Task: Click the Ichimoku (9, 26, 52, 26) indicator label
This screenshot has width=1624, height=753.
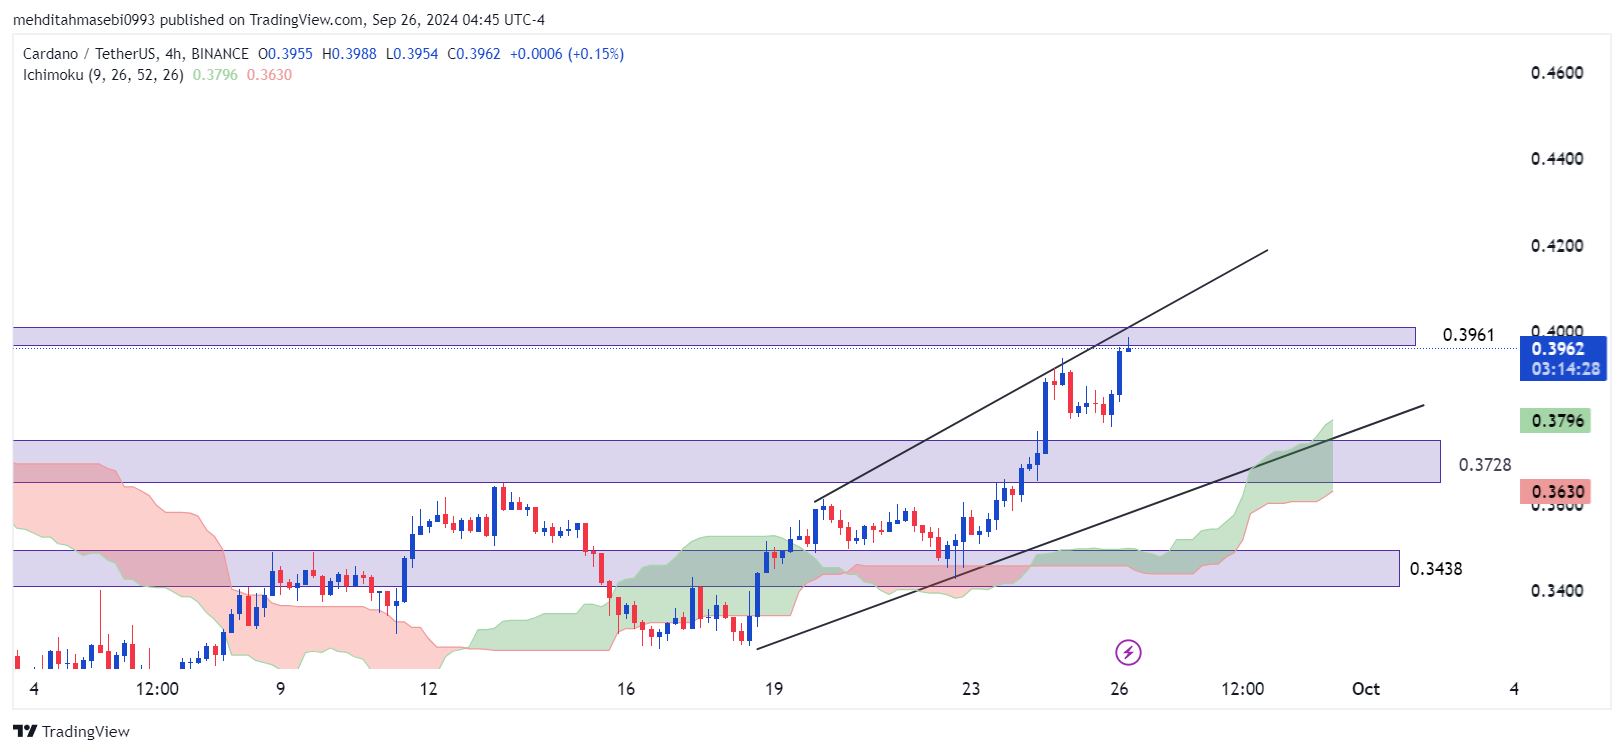Action: click(x=103, y=75)
